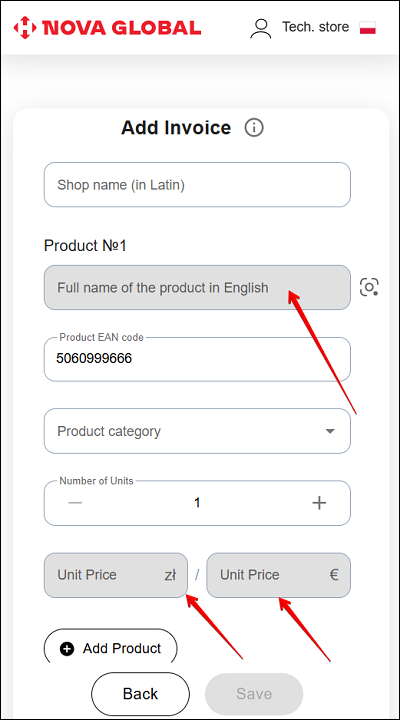400x720 pixels.
Task: Open the info icon beside Add Invoice
Action: pyautogui.click(x=254, y=128)
